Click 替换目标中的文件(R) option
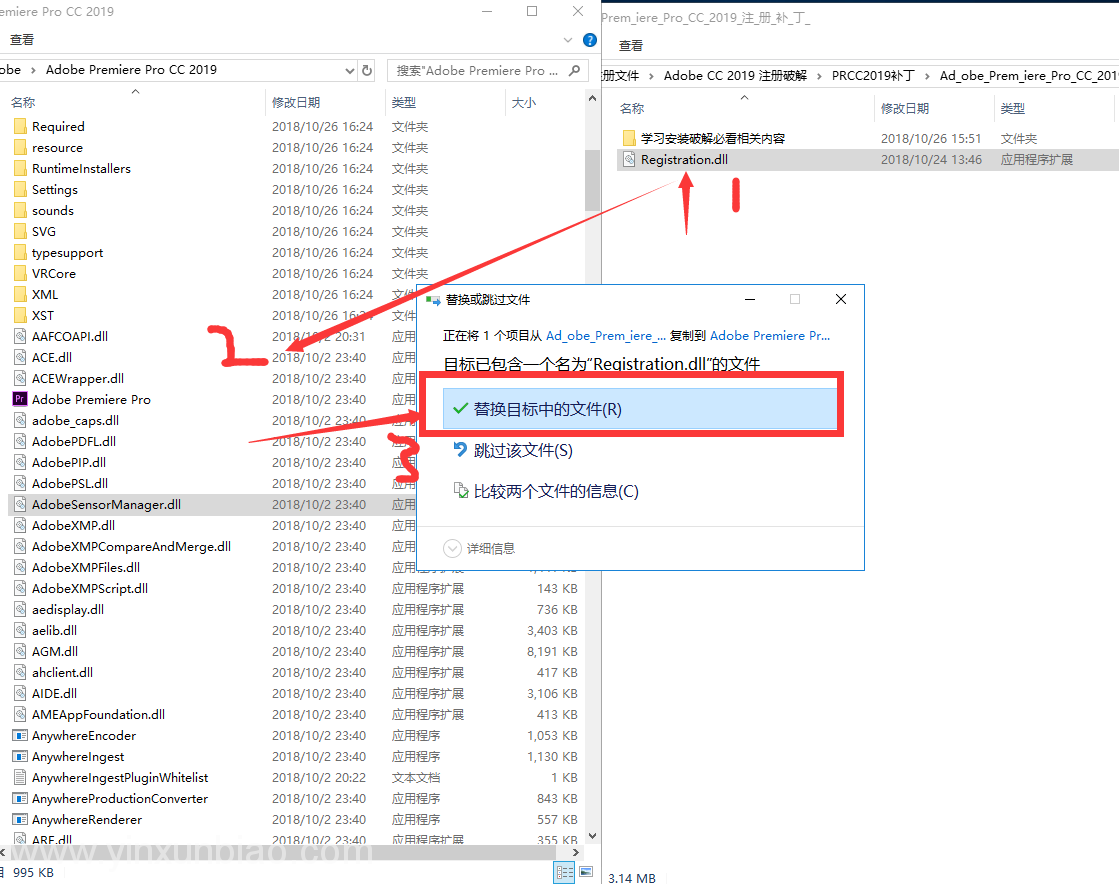The width and height of the screenshot is (1119, 884). [x=640, y=409]
